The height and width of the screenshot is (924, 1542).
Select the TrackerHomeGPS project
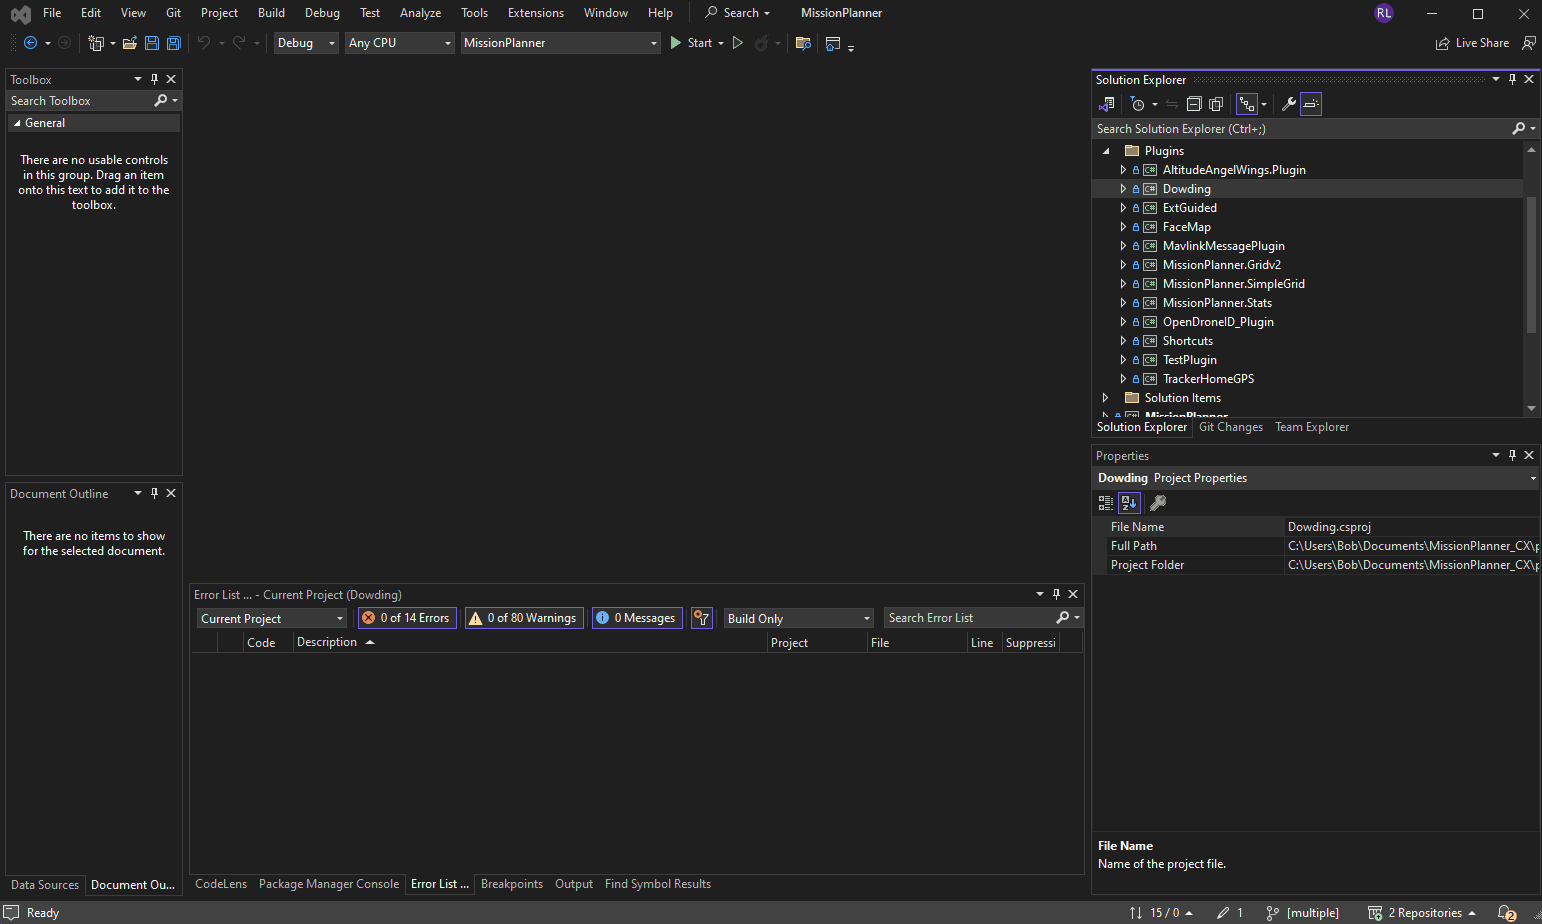coord(1208,379)
